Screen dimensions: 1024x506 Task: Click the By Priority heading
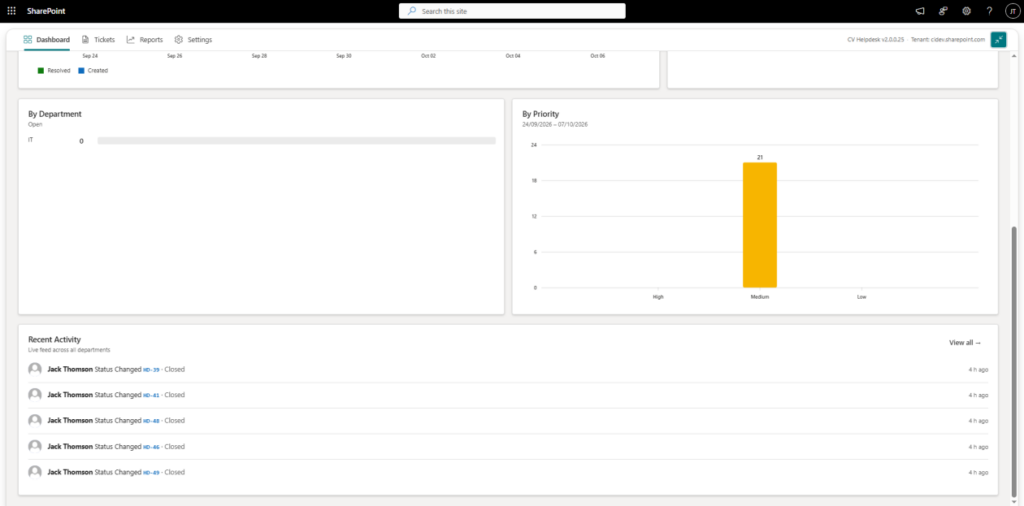[540, 114]
